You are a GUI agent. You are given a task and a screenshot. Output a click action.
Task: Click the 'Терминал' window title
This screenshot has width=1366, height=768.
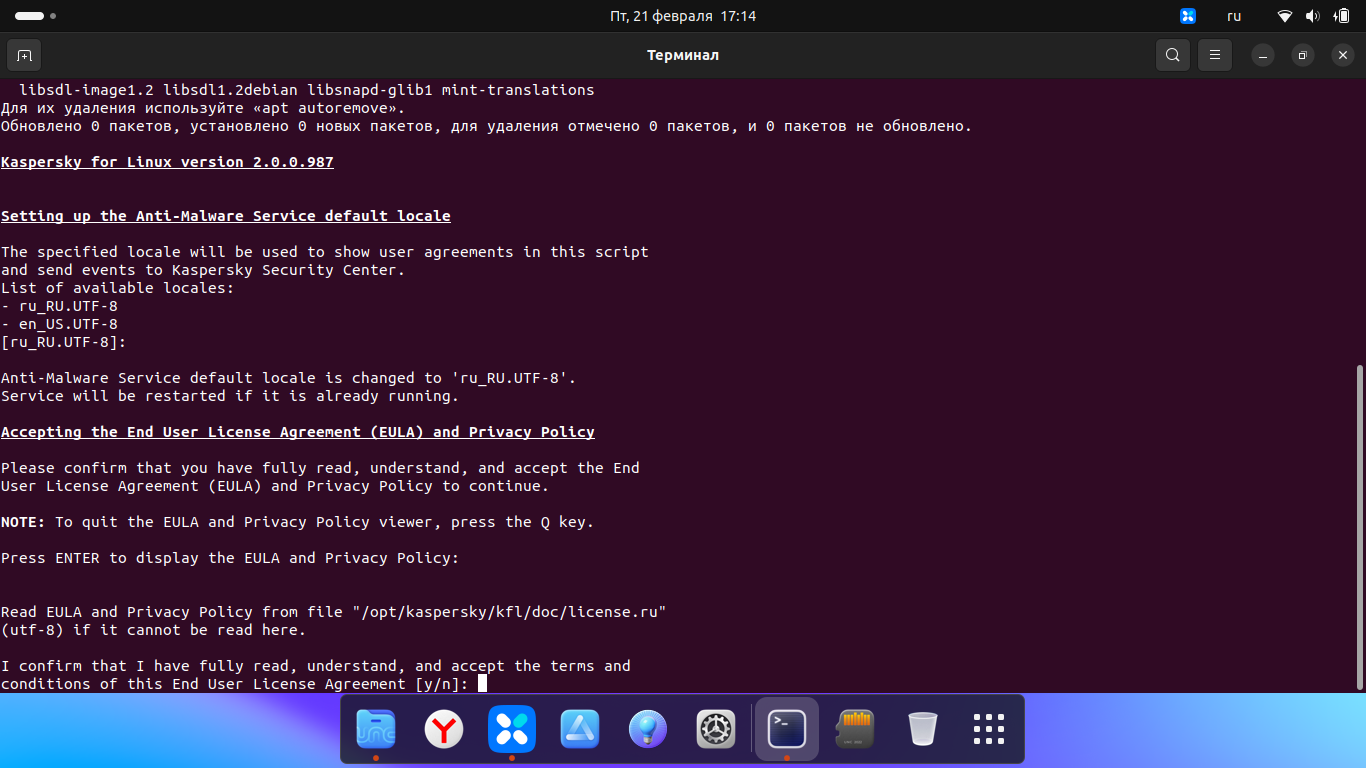click(x=683, y=55)
